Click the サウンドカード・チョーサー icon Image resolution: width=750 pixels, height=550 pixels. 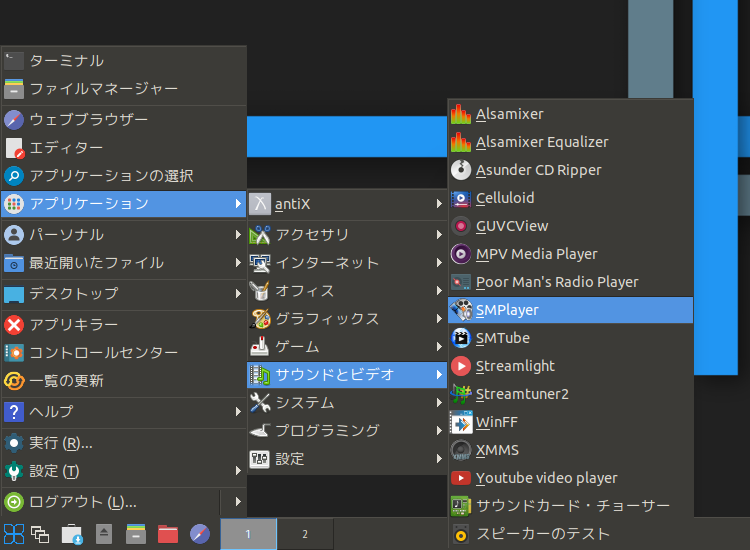(461, 506)
